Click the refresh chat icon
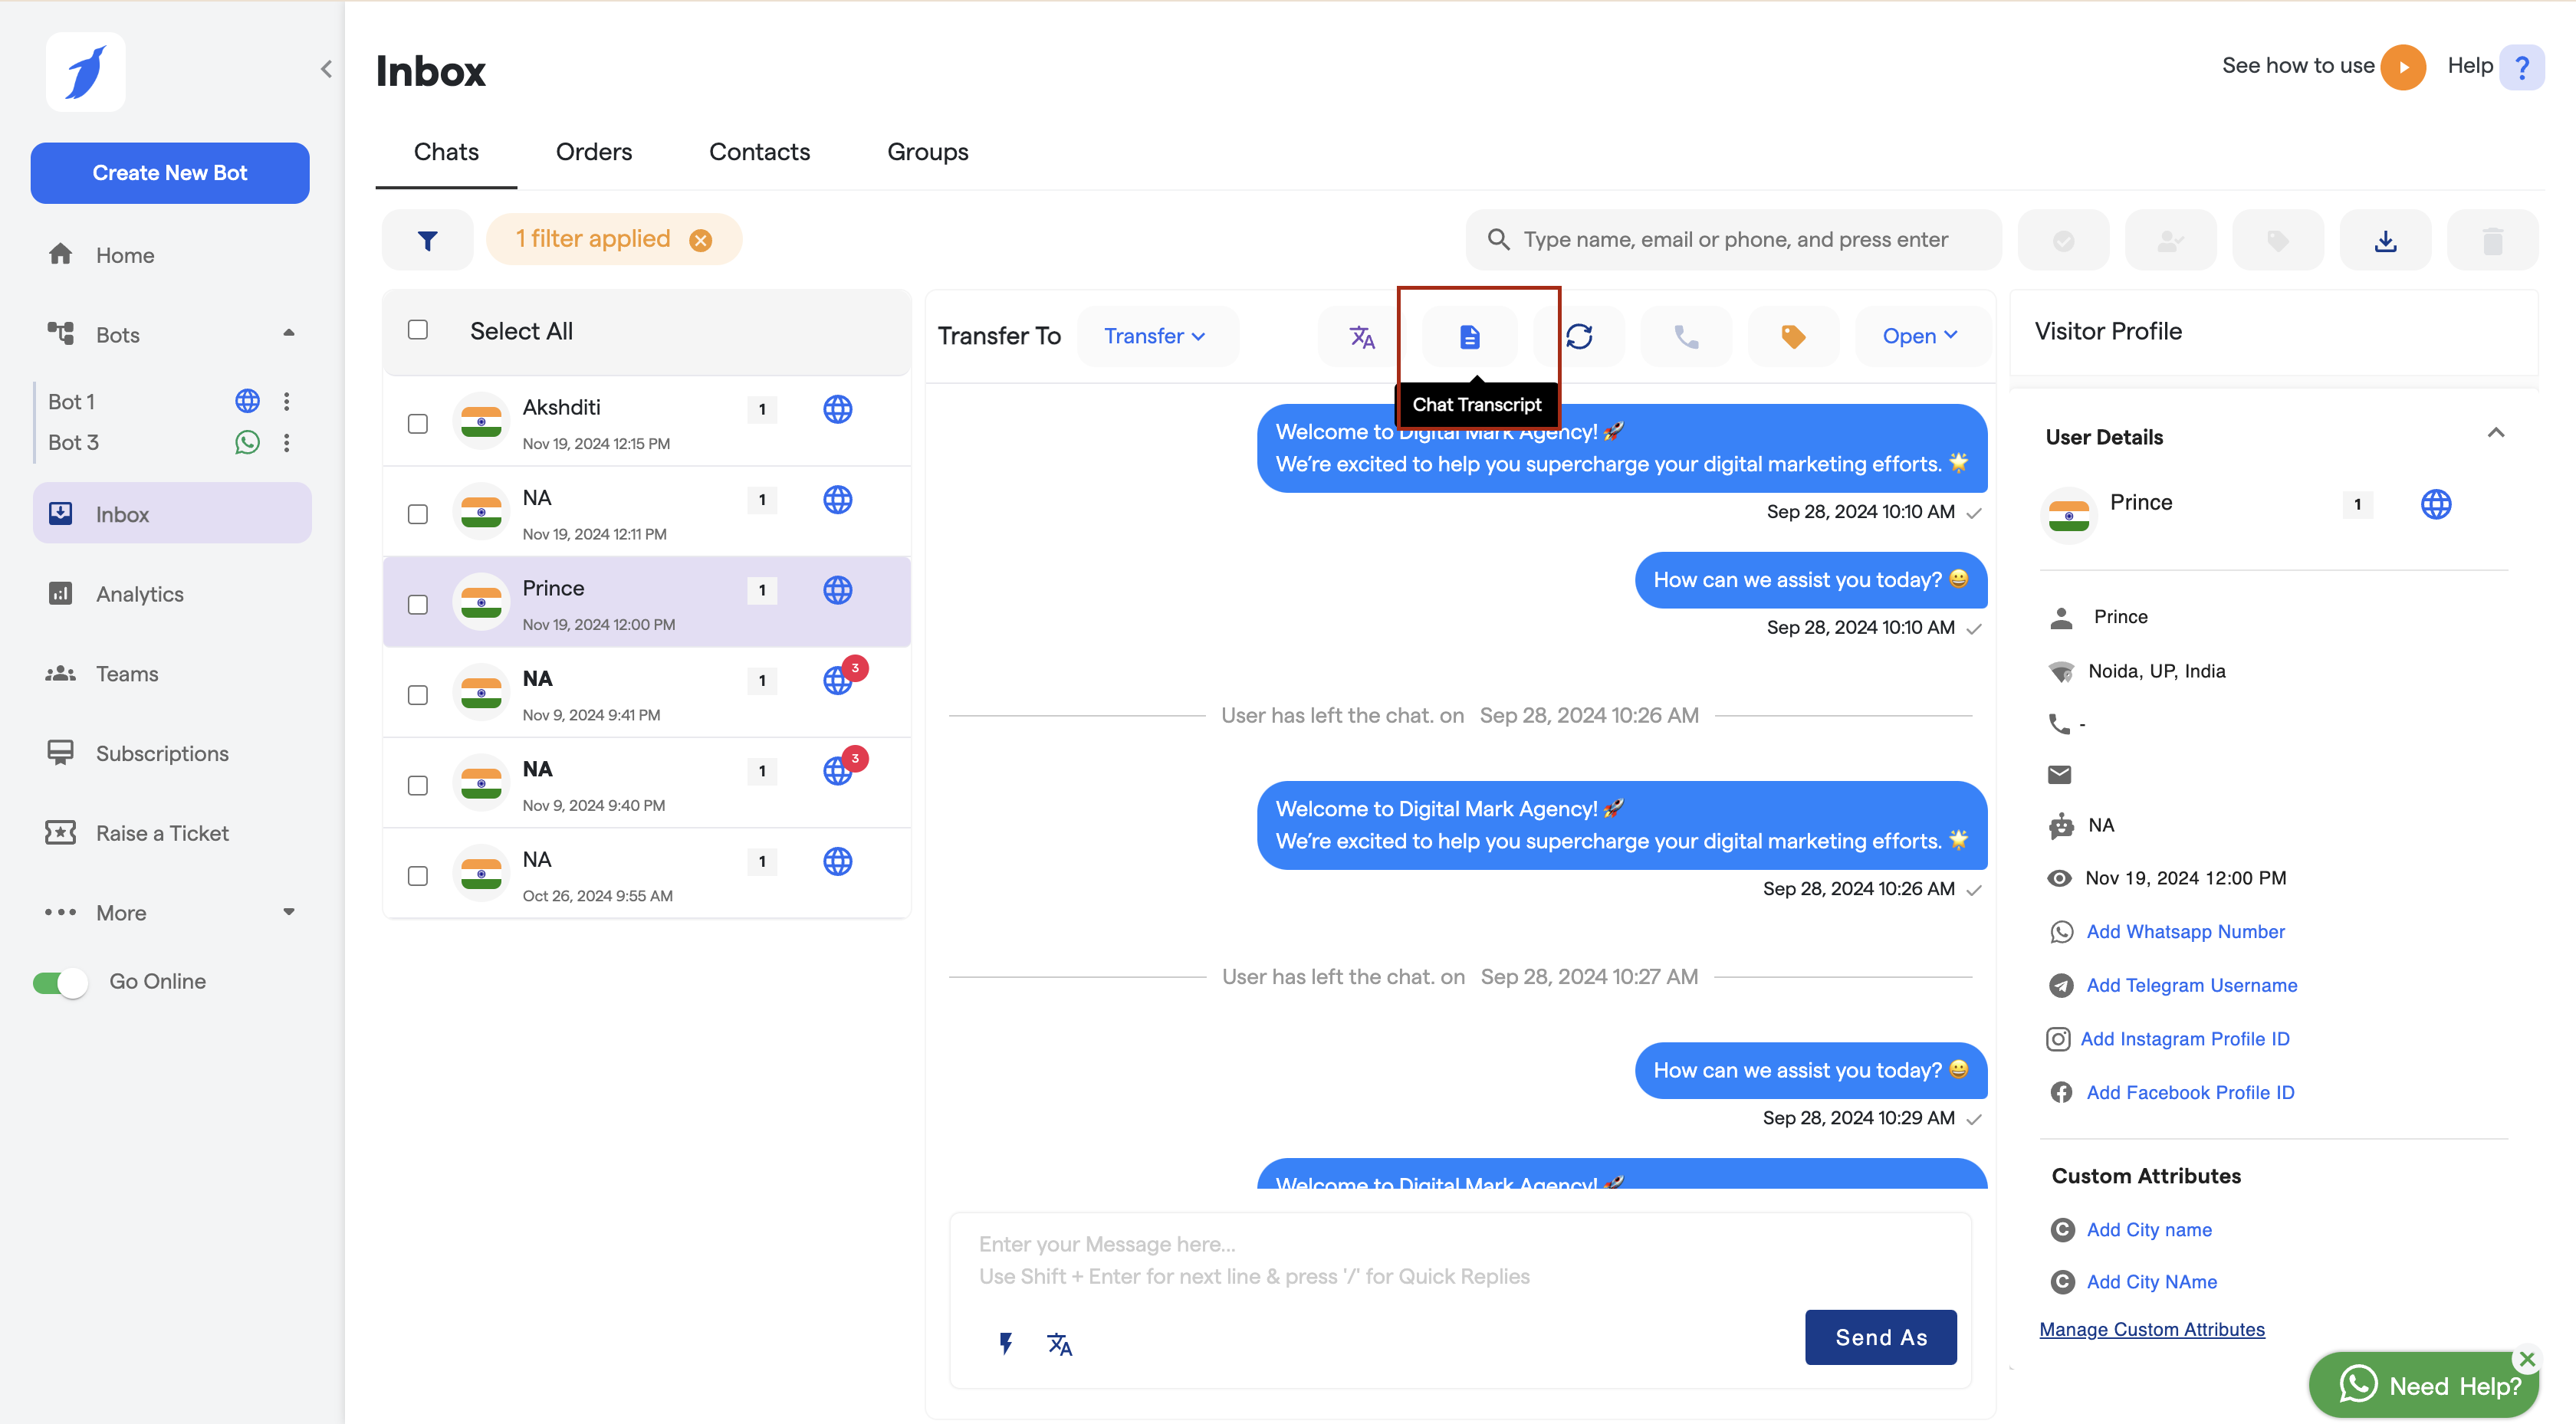Viewport: 2576px width, 1424px height. [x=1579, y=337]
